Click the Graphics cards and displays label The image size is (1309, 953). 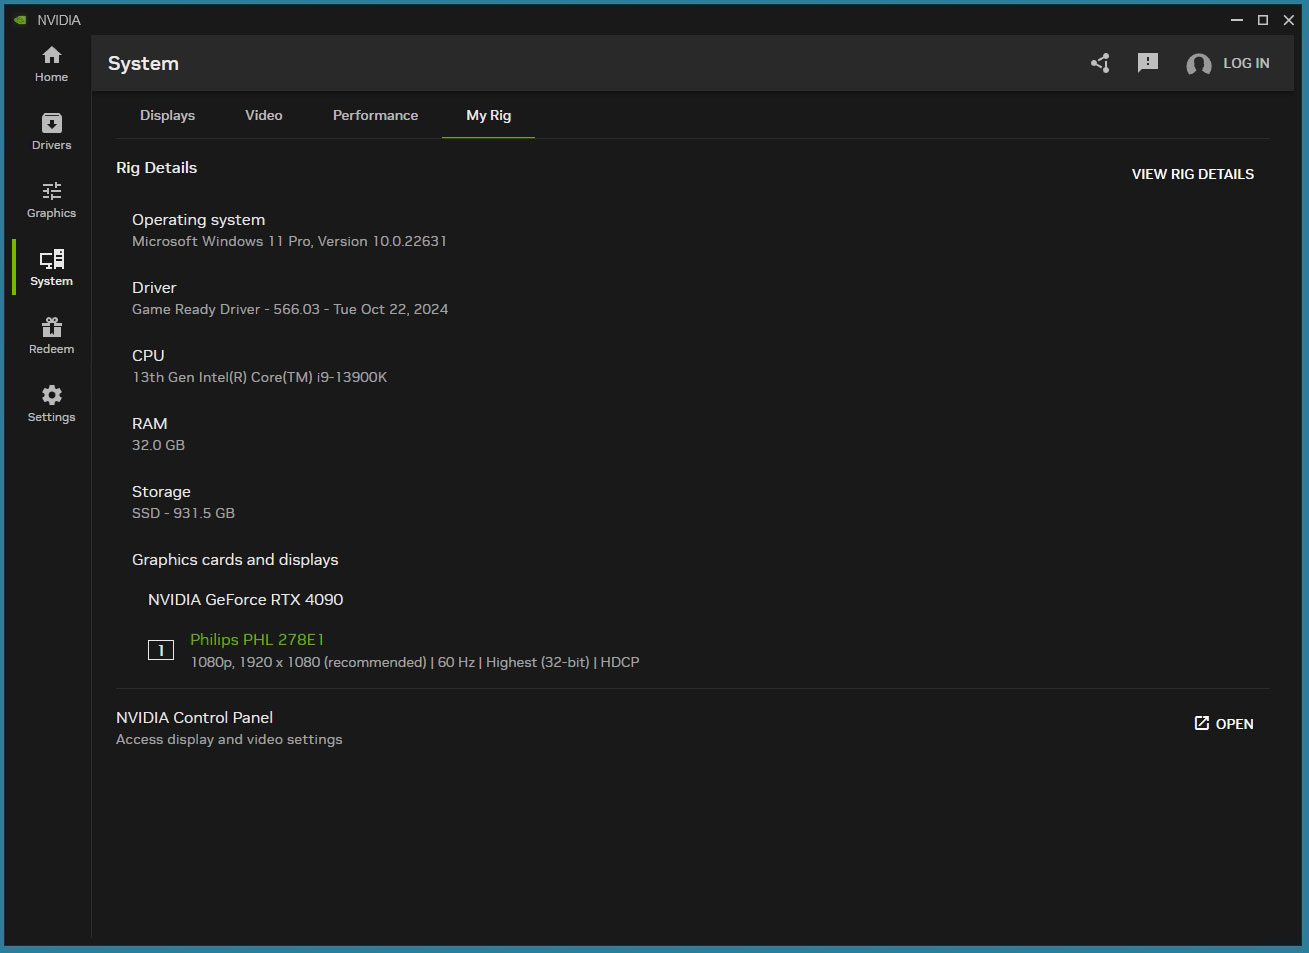click(235, 559)
